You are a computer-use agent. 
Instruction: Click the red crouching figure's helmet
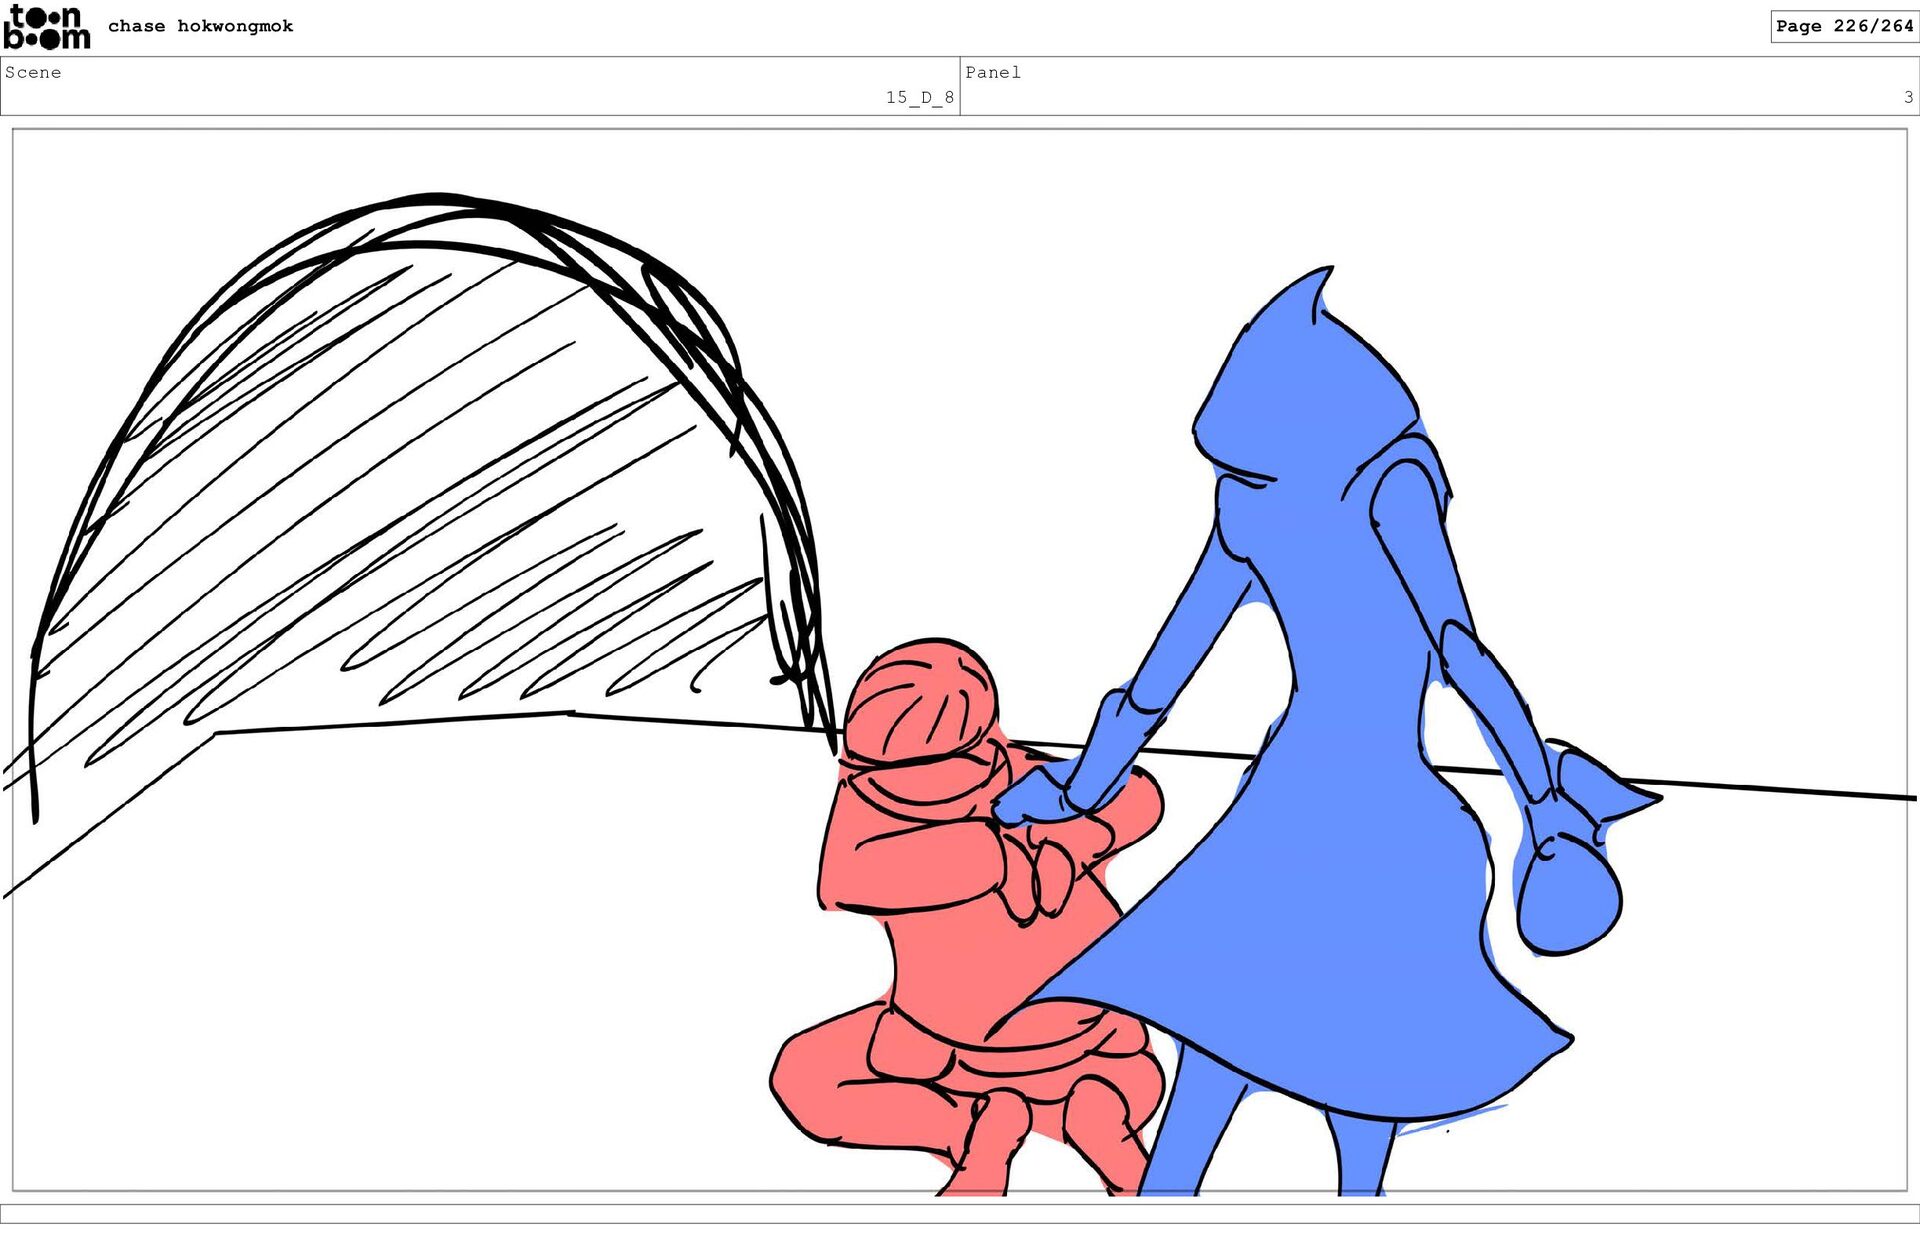(920, 700)
